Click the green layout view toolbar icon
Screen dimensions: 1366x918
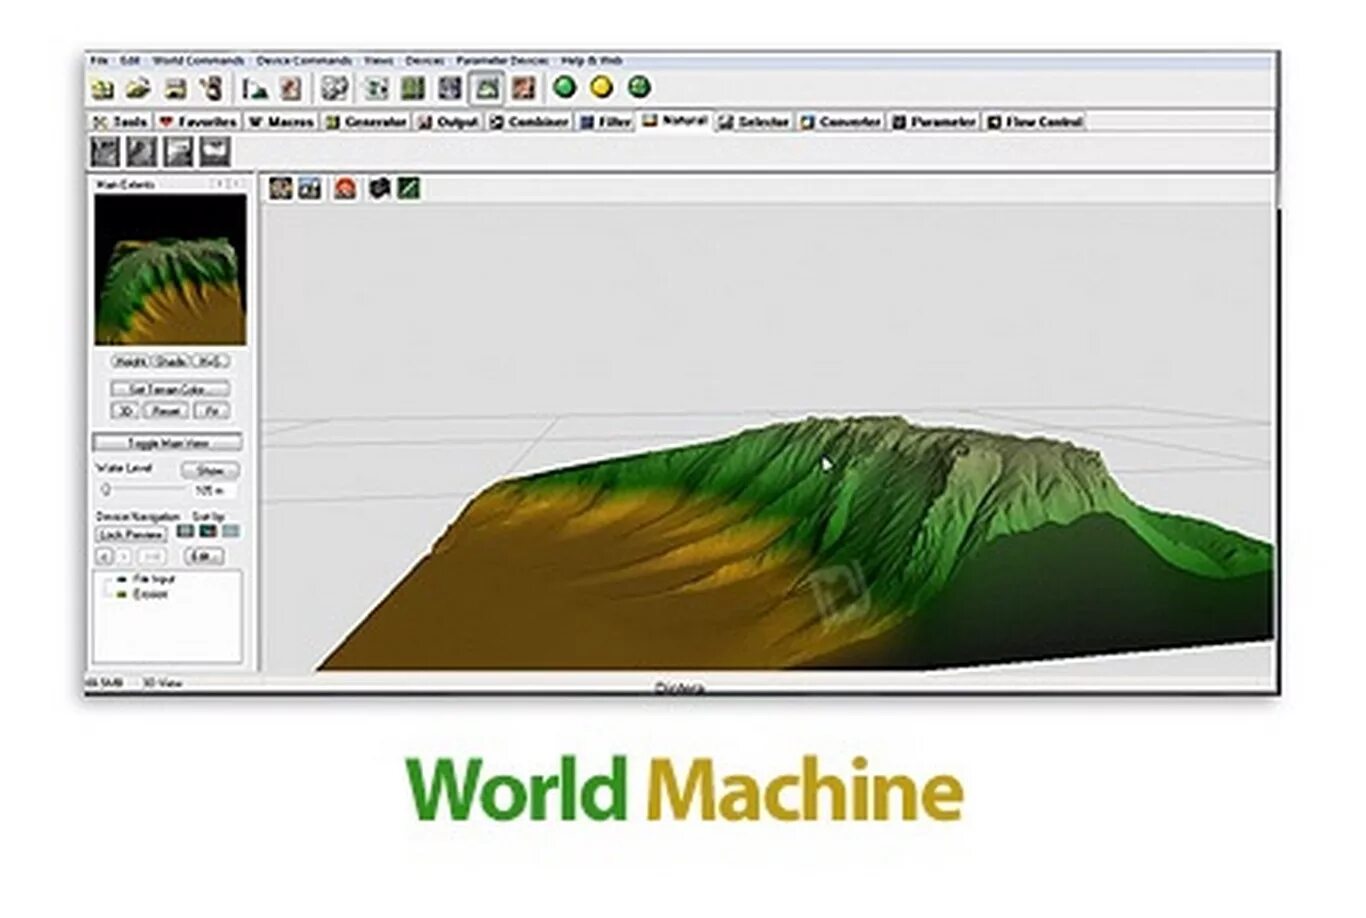tap(413, 89)
